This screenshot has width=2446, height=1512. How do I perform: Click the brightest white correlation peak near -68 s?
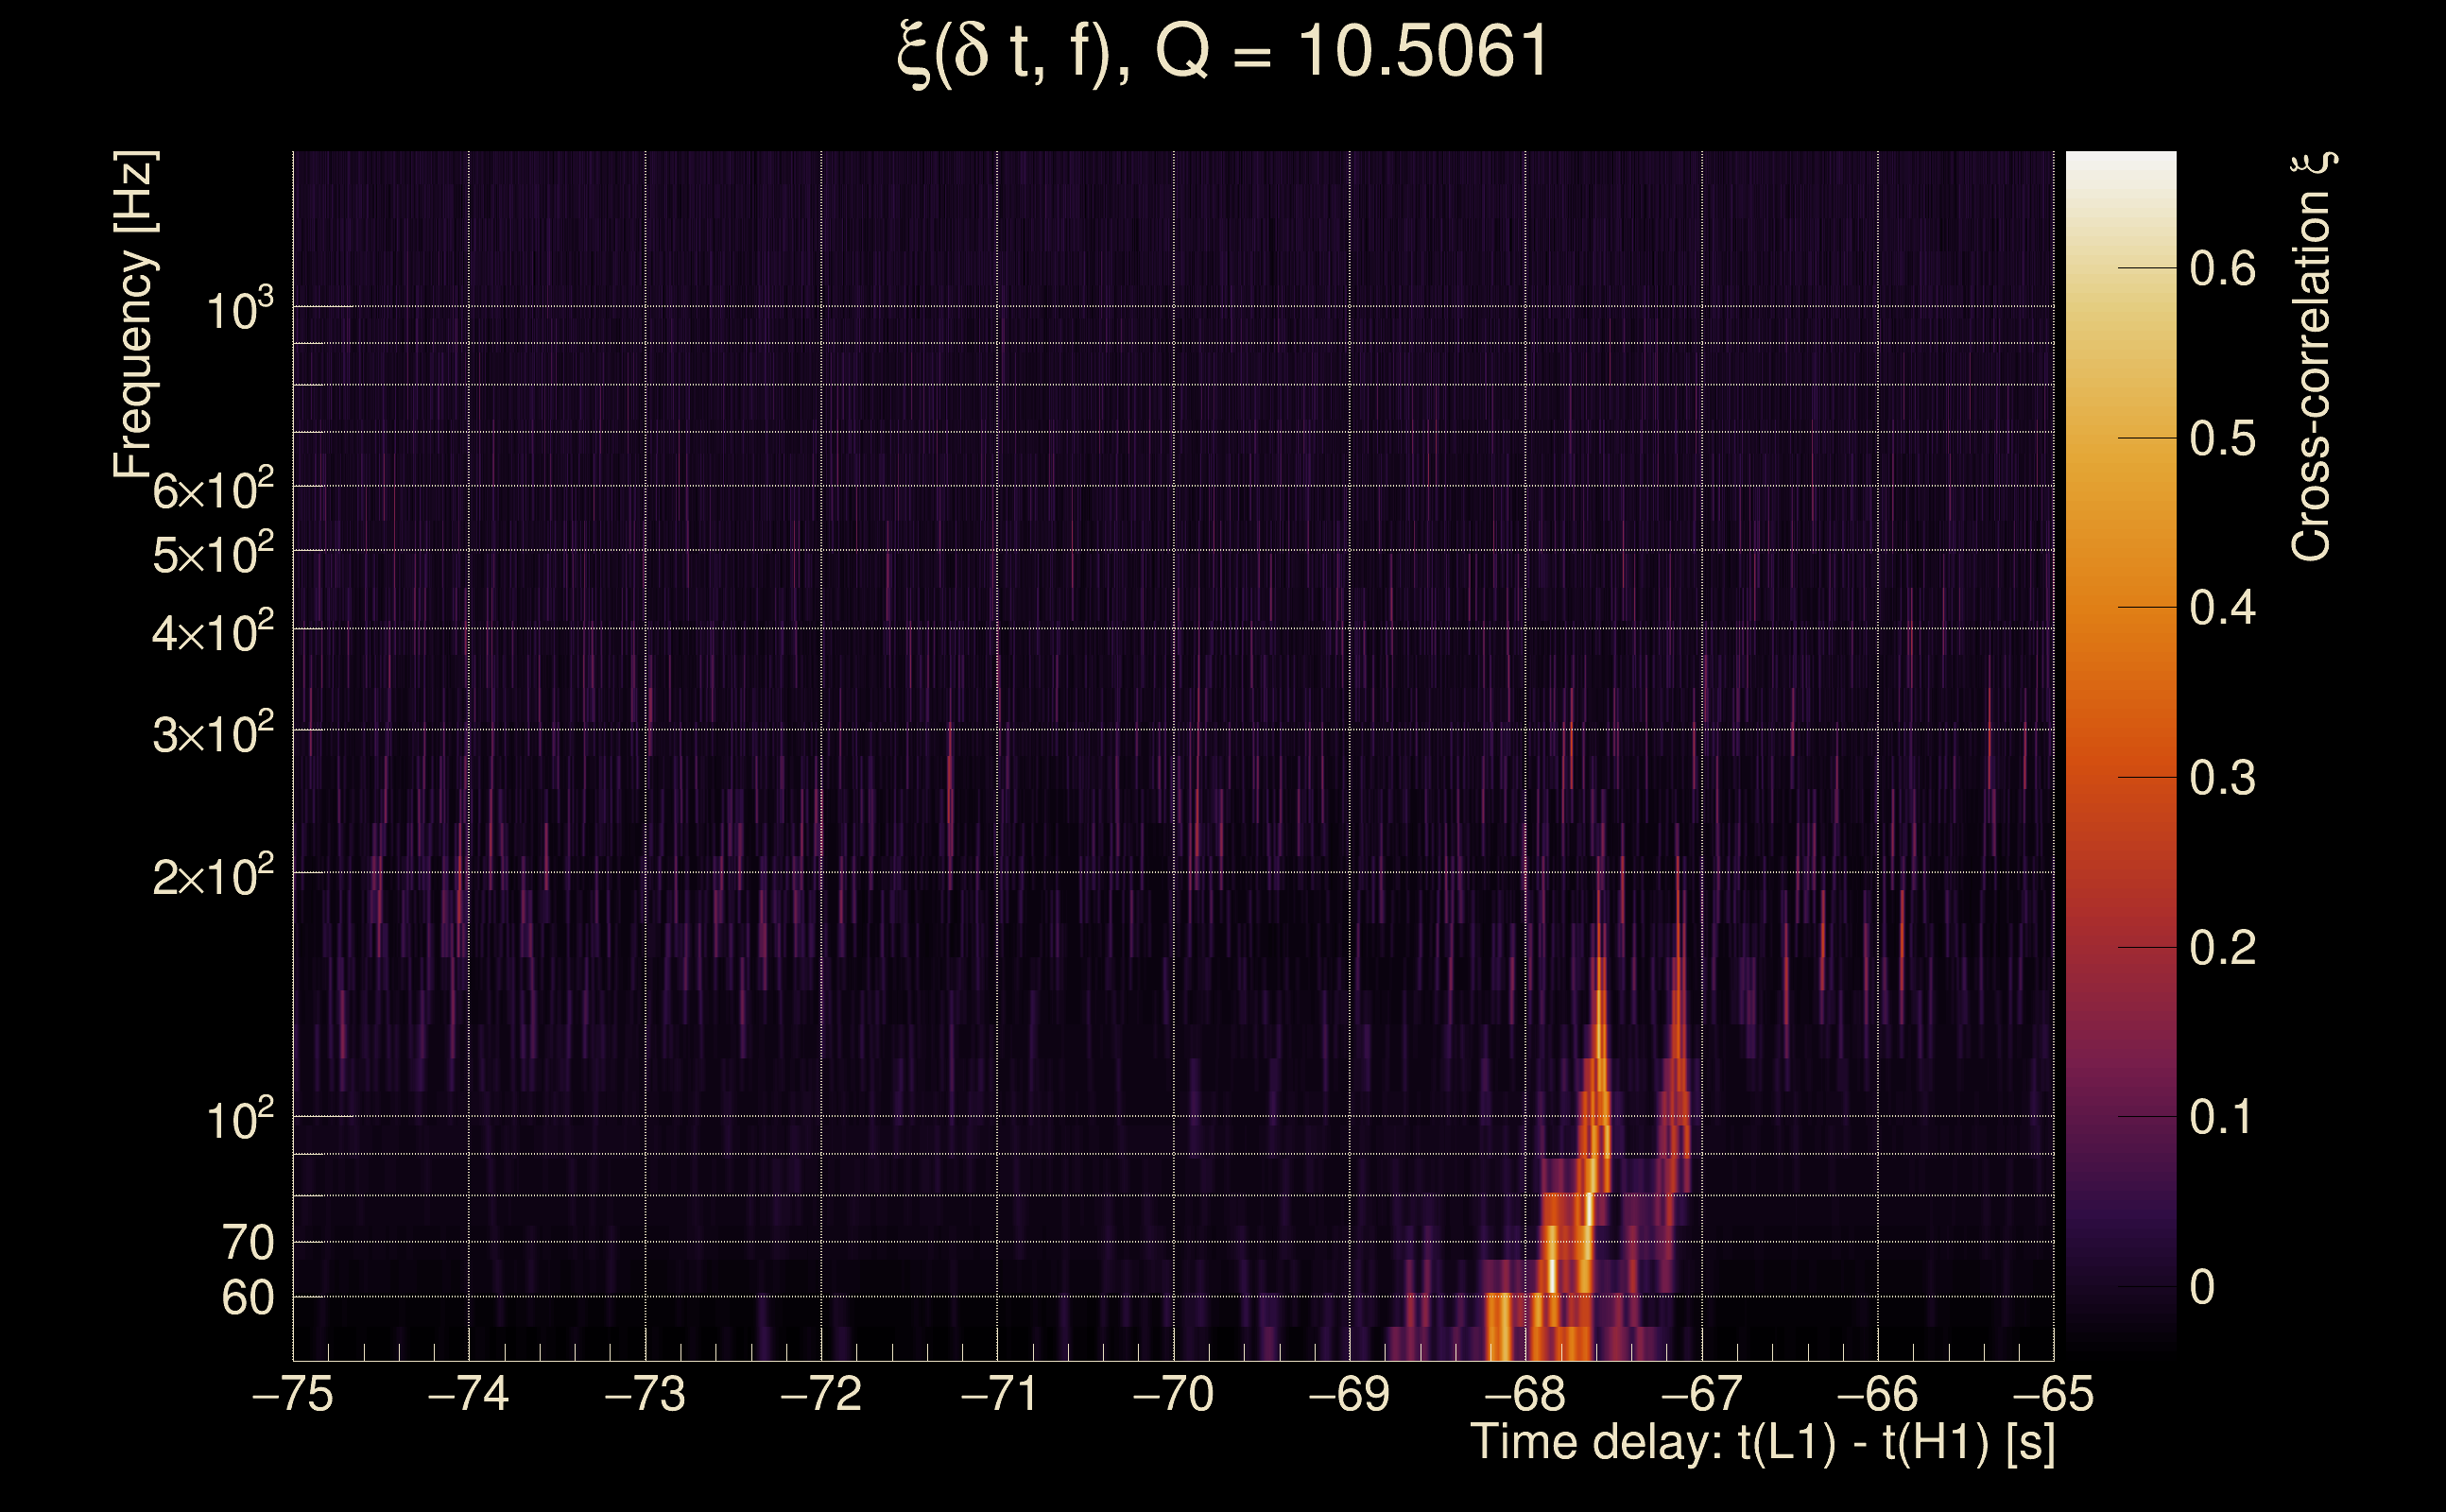[x=1552, y=1275]
